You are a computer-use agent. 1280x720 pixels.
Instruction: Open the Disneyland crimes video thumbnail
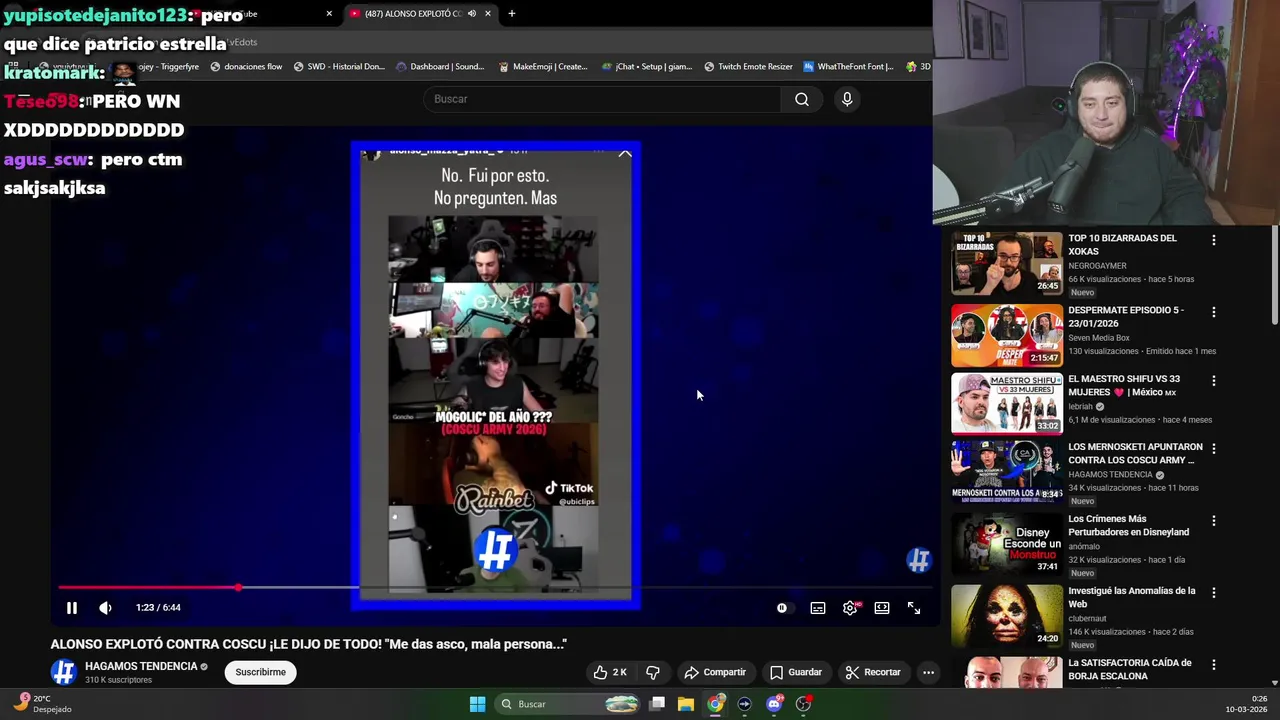(x=1007, y=544)
